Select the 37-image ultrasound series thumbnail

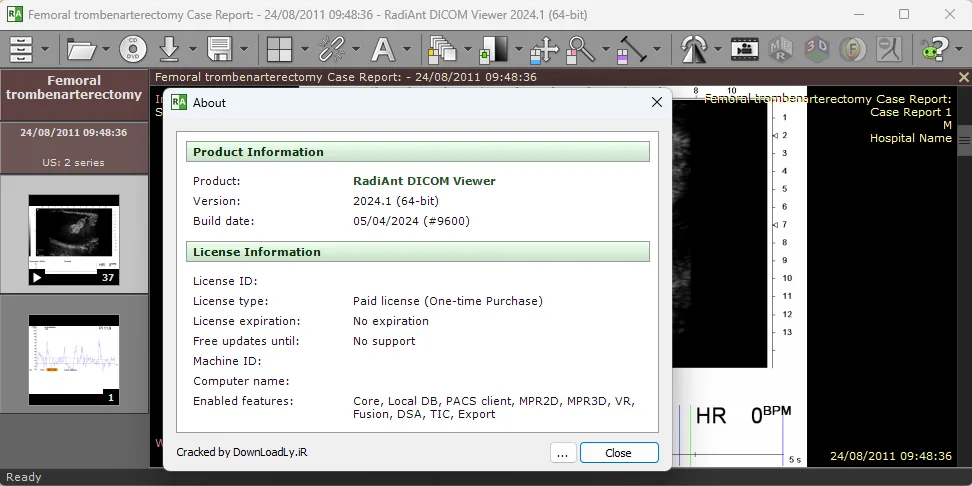click(74, 240)
